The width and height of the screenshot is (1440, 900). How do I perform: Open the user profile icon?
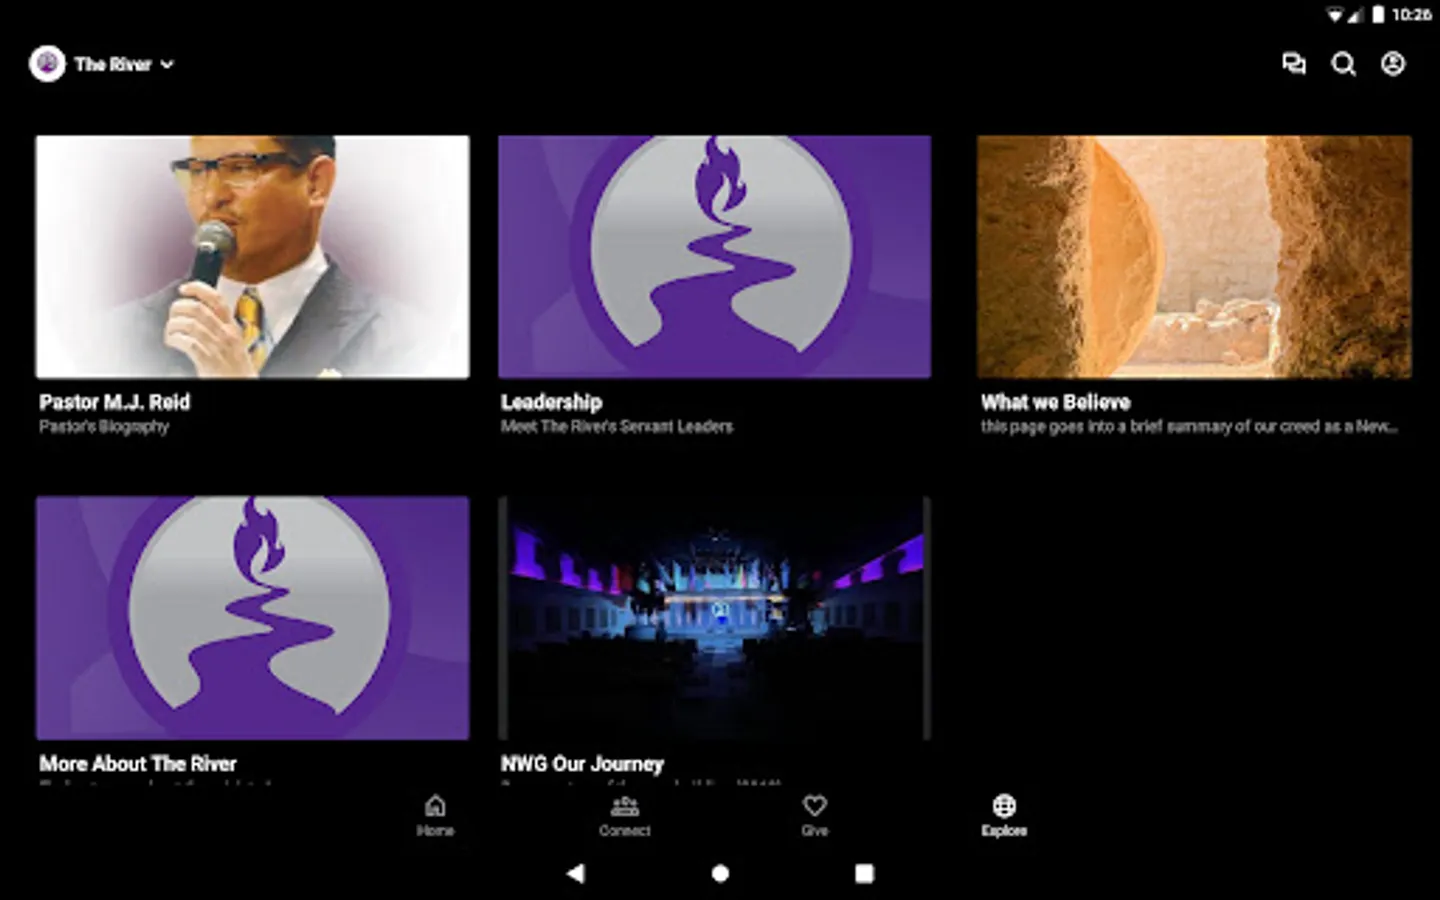1393,64
